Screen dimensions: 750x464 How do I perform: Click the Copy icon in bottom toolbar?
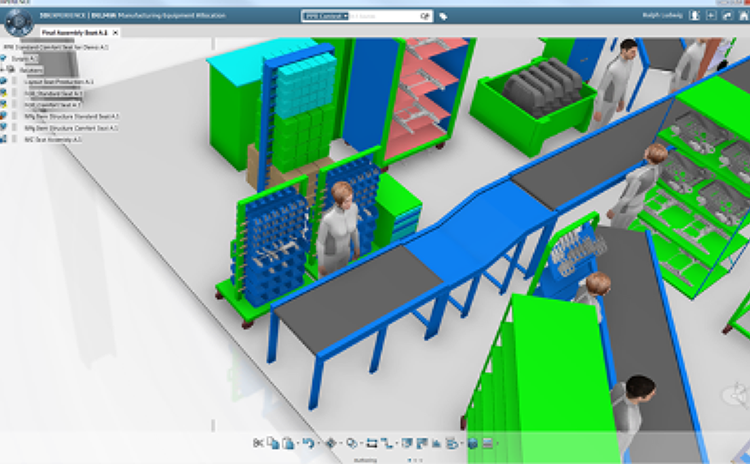pos(273,443)
